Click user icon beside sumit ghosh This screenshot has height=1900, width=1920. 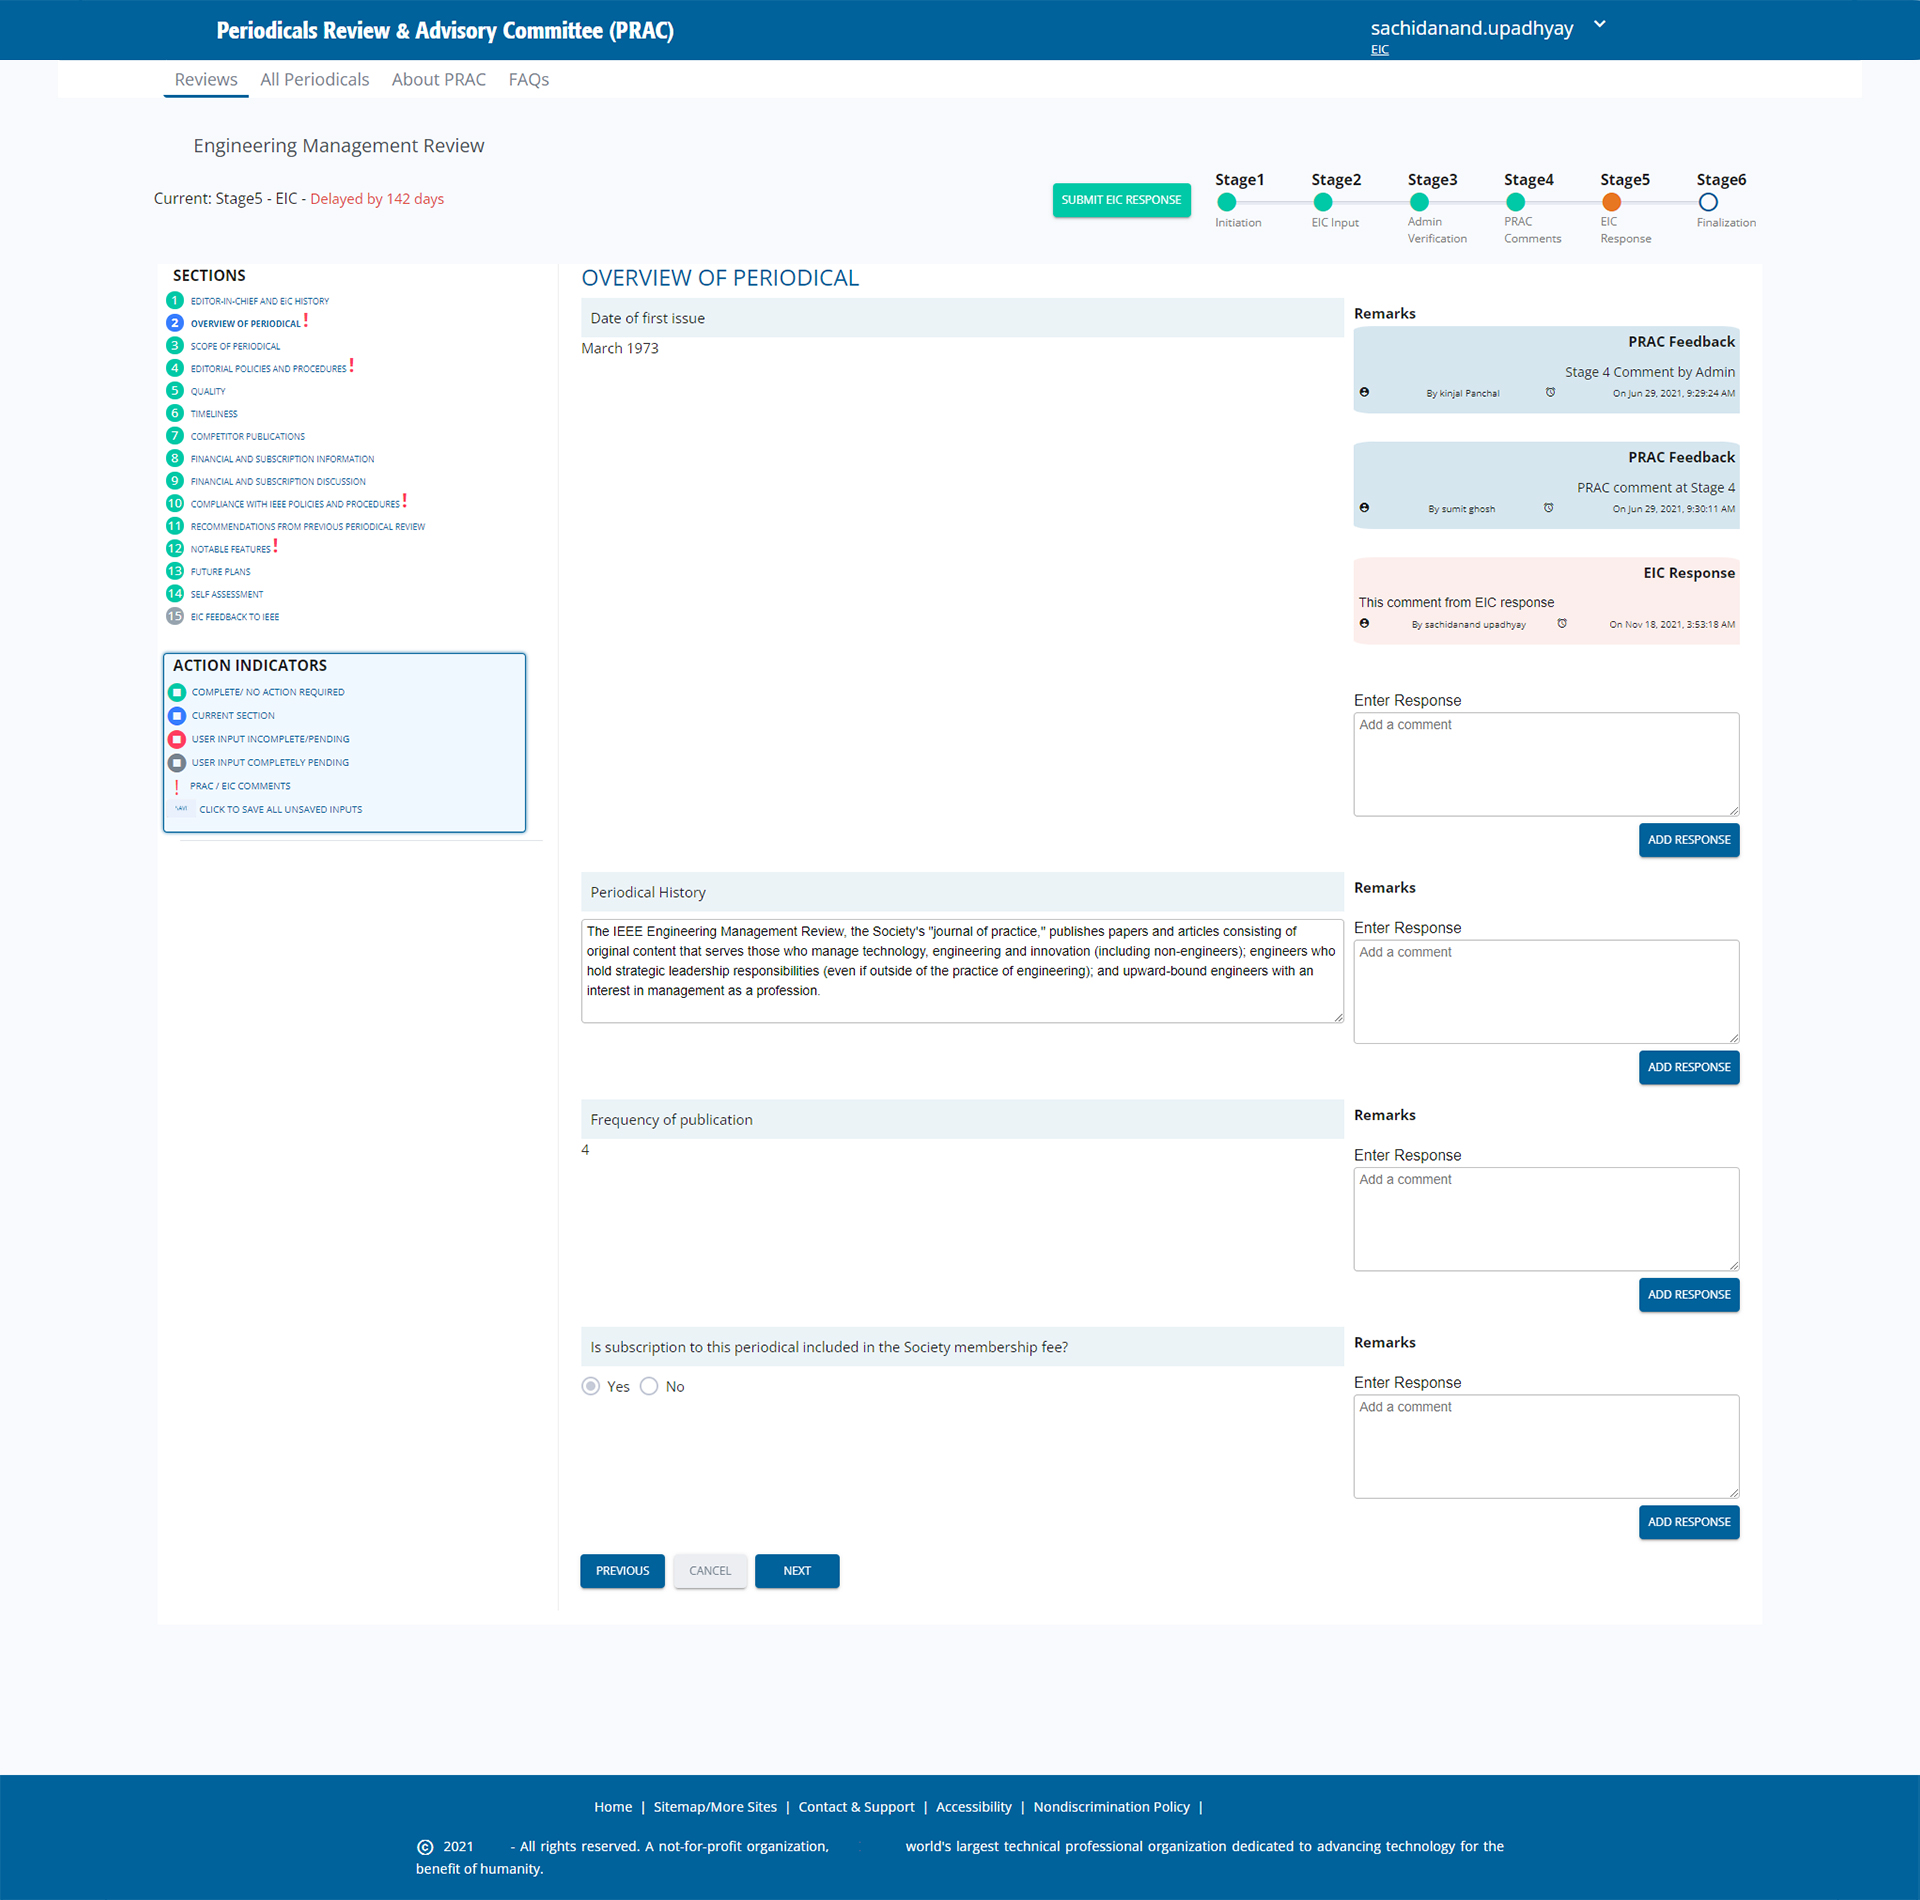click(x=1364, y=508)
